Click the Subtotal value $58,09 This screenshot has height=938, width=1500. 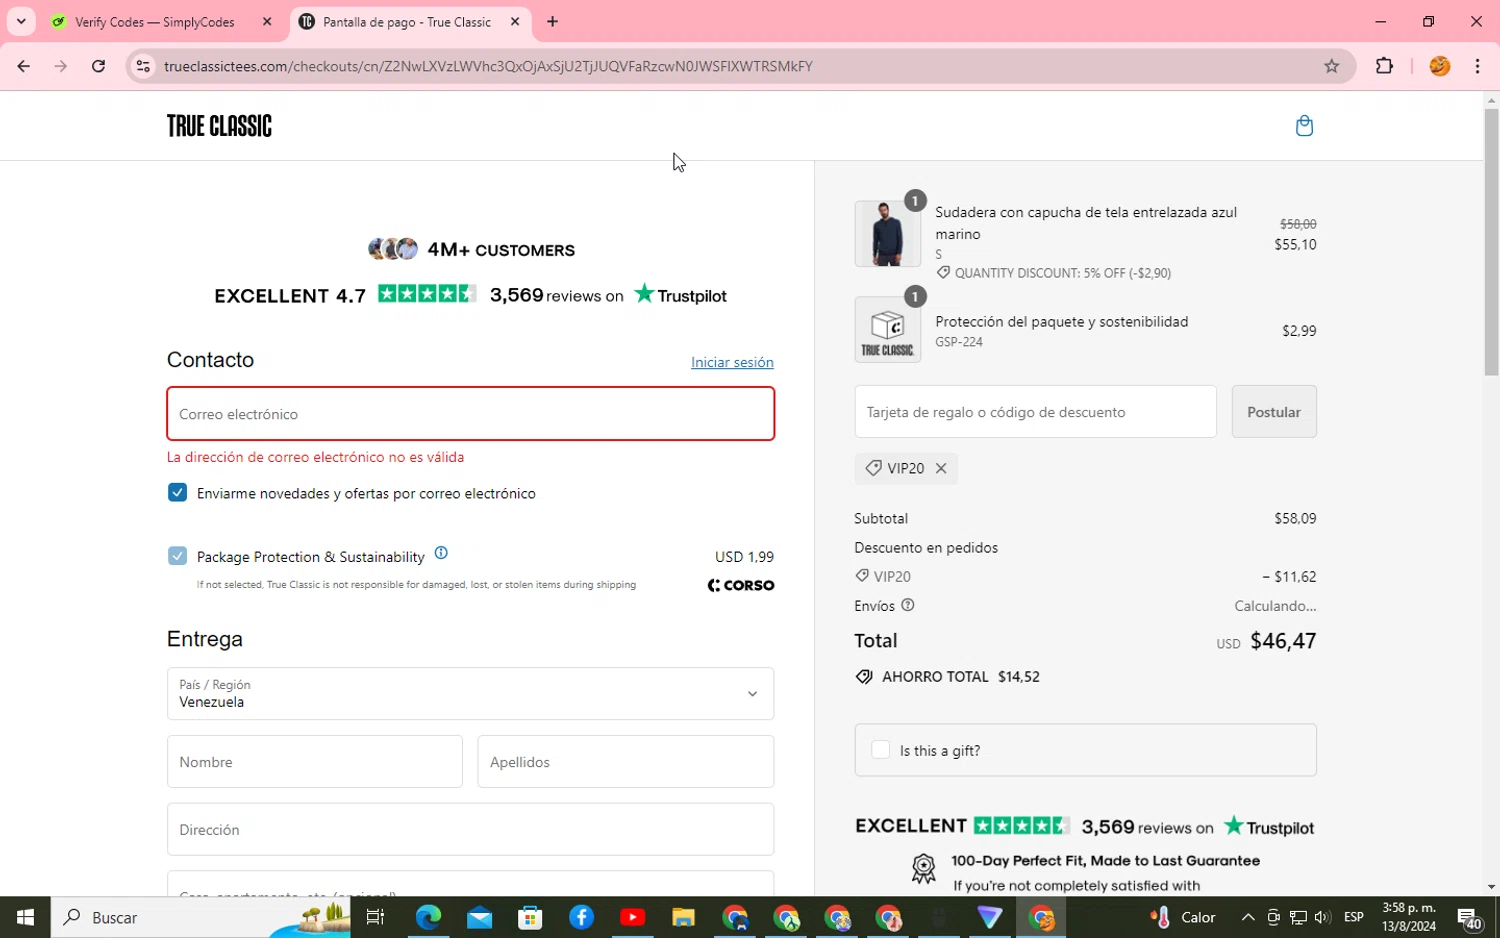1295,518
